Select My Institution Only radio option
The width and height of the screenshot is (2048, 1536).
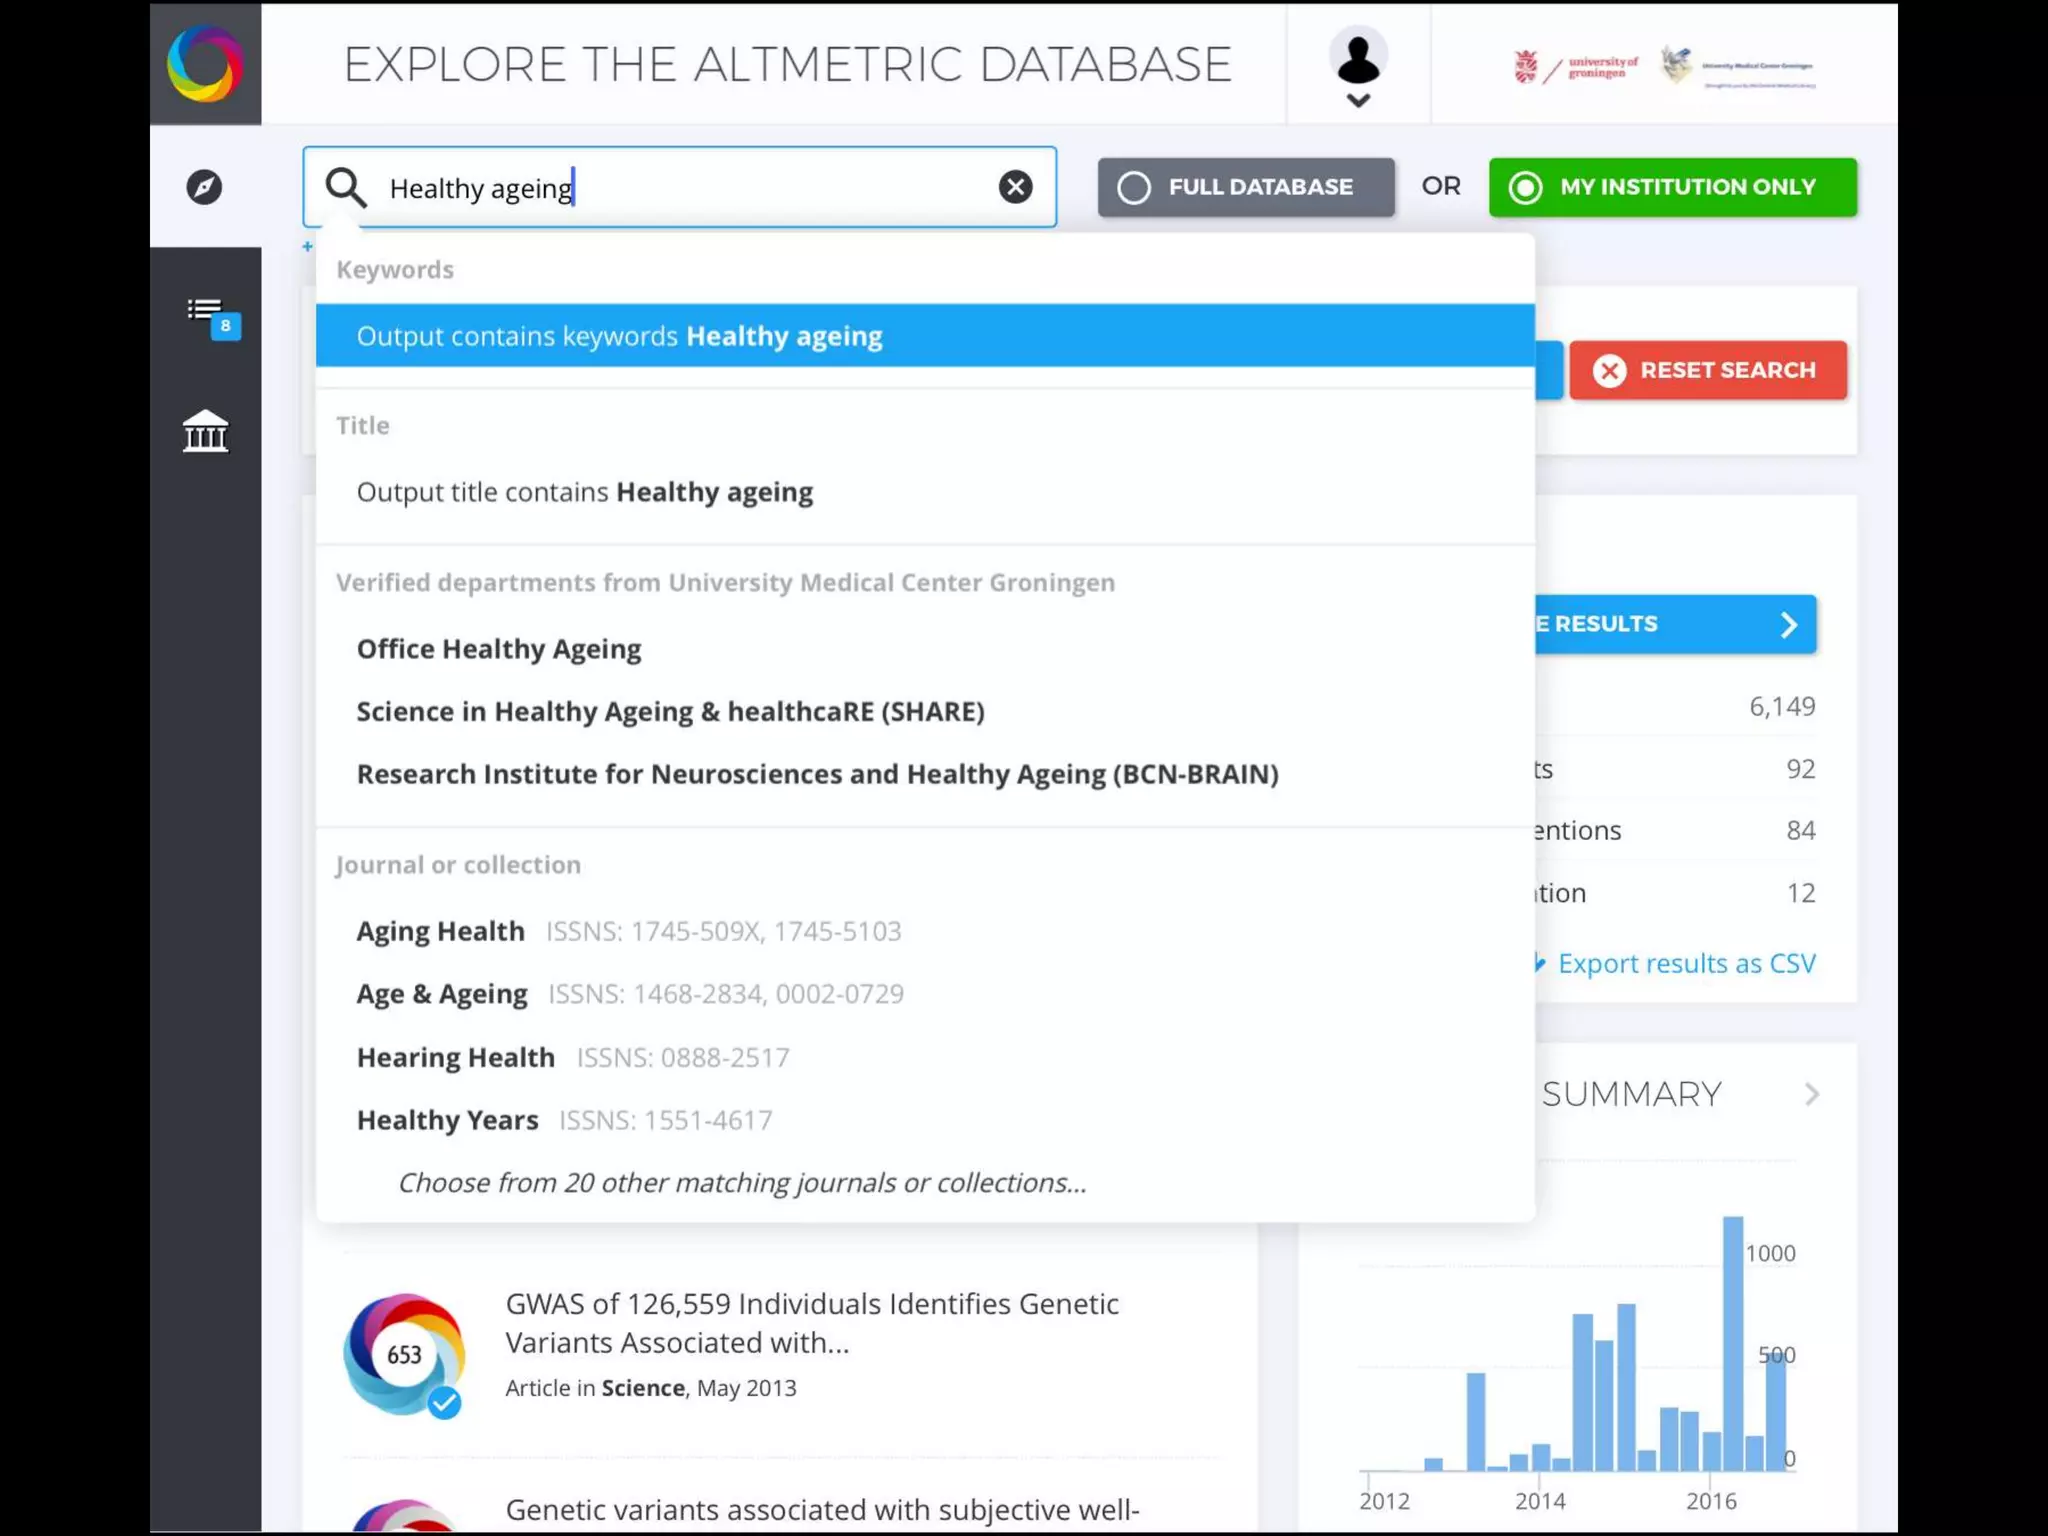click(1672, 187)
